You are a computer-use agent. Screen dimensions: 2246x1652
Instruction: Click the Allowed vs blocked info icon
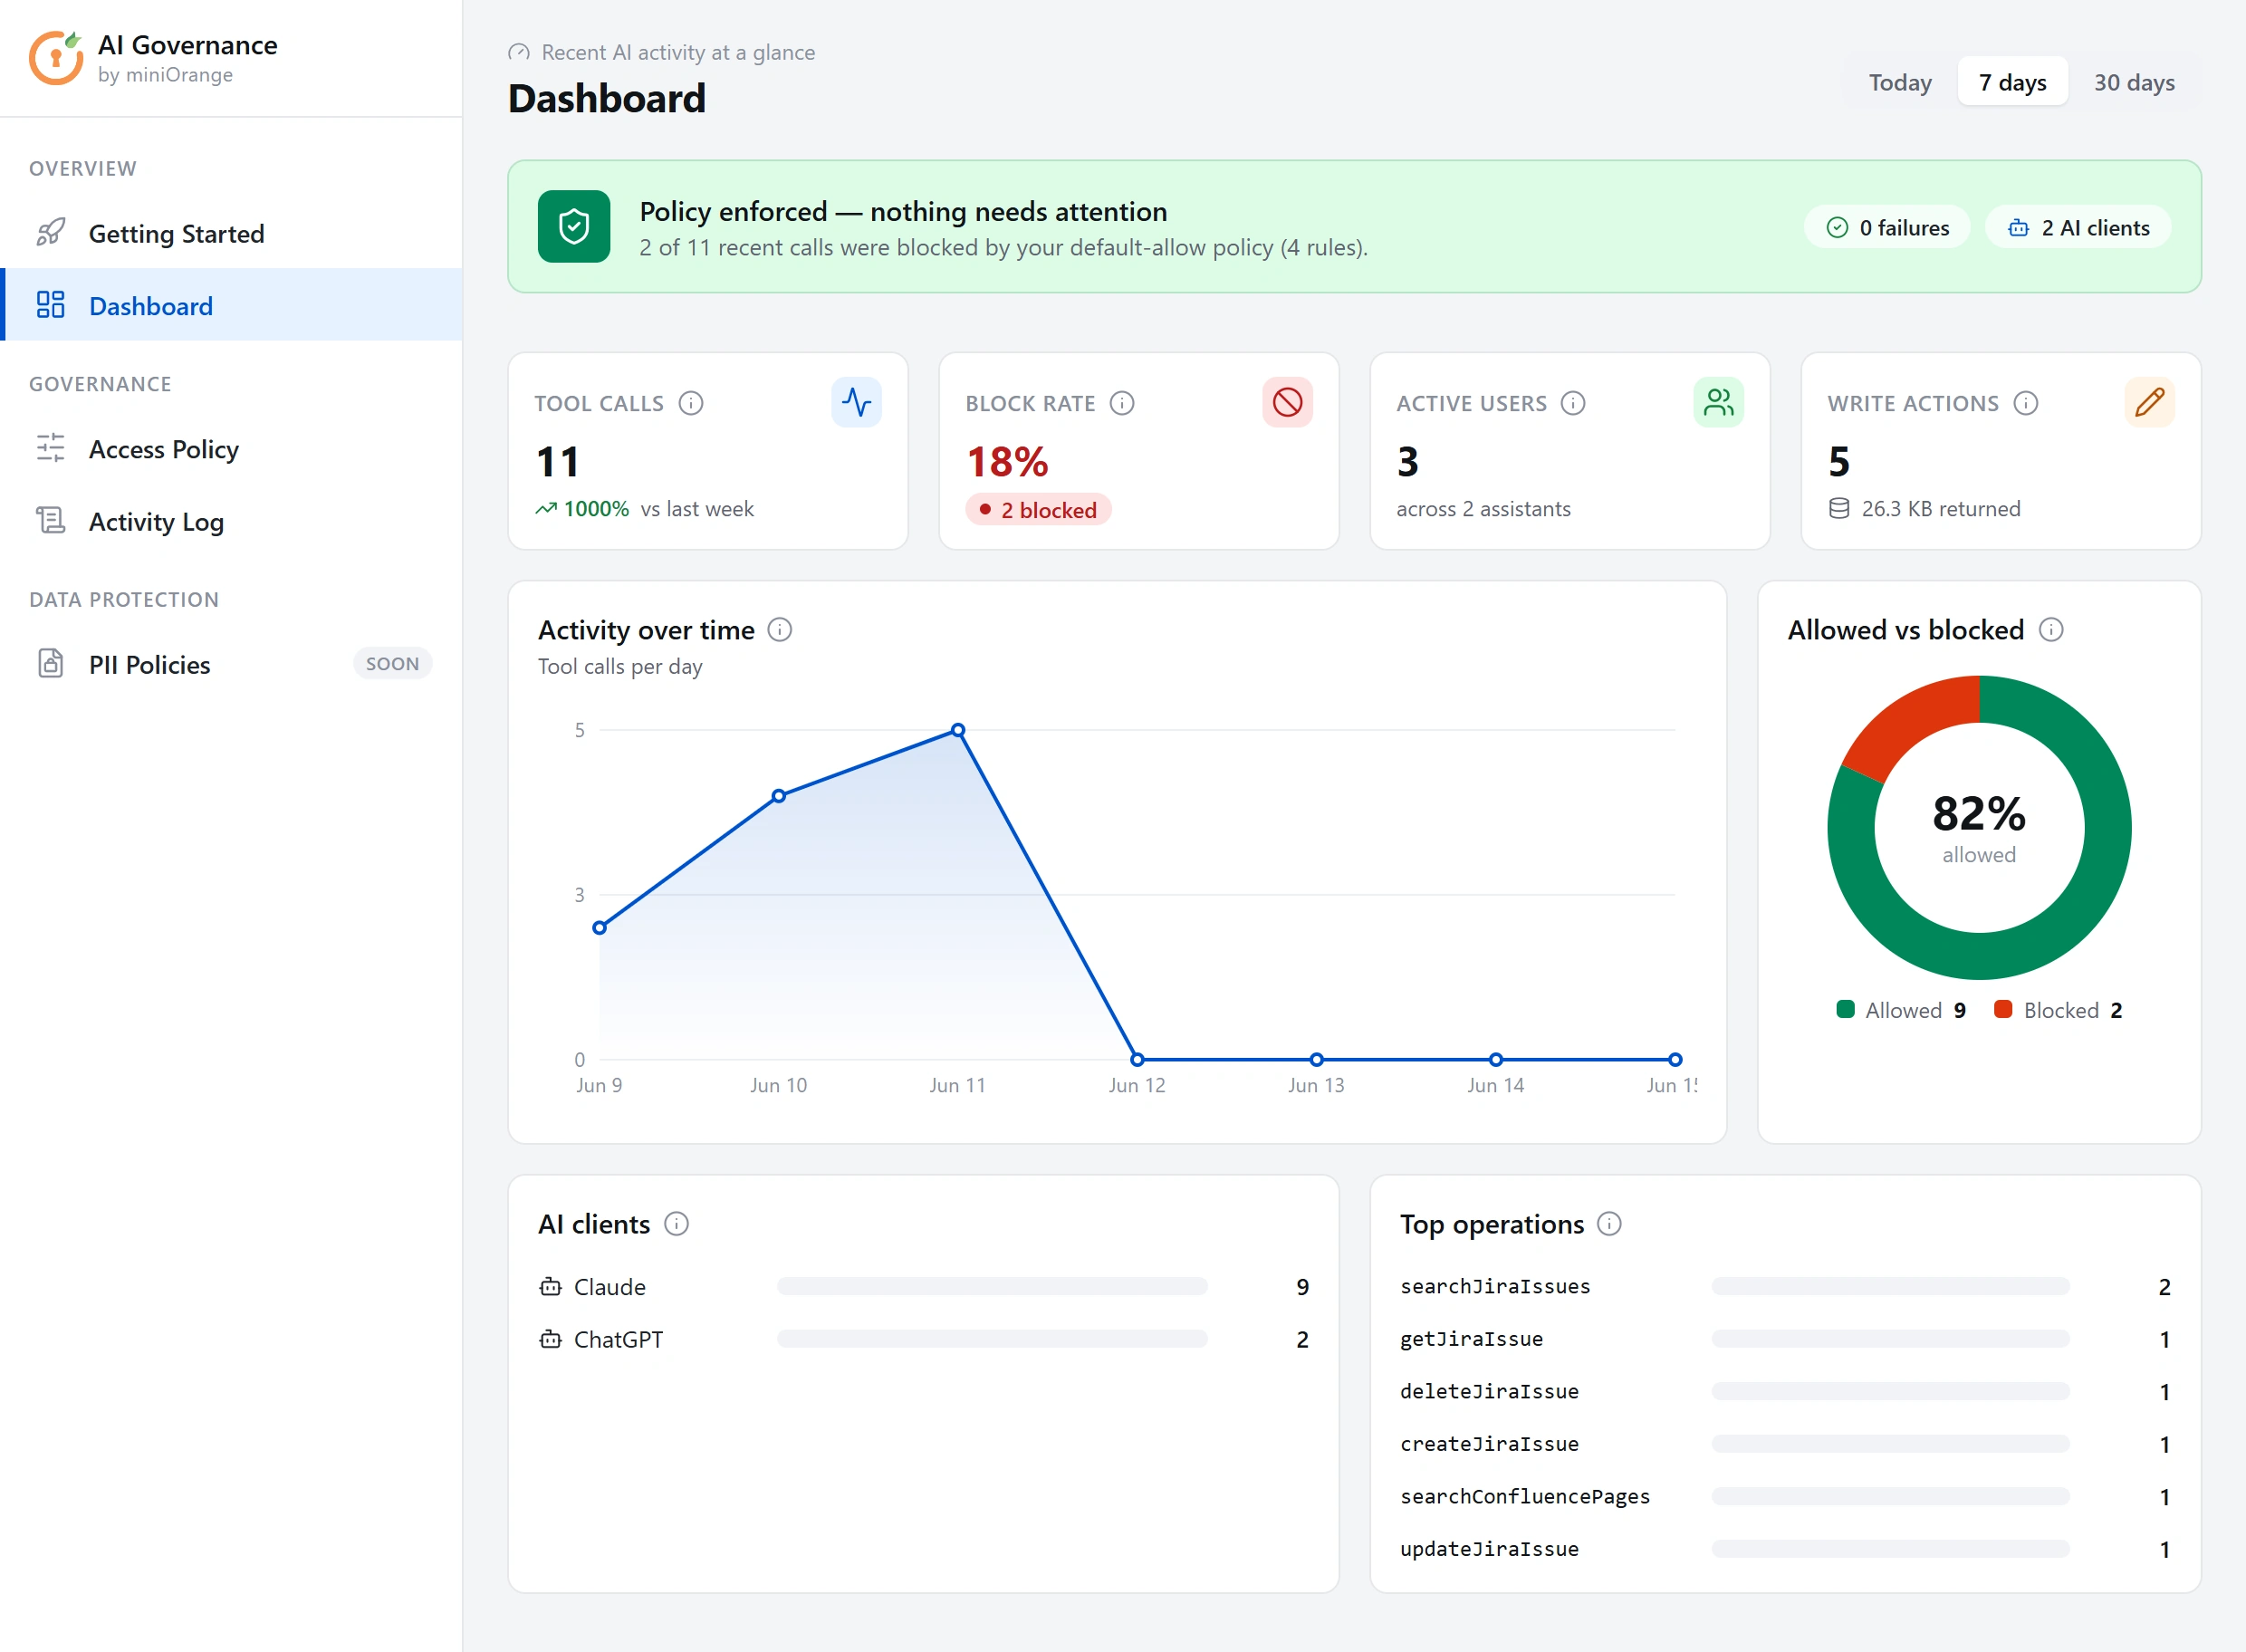pos(2051,630)
